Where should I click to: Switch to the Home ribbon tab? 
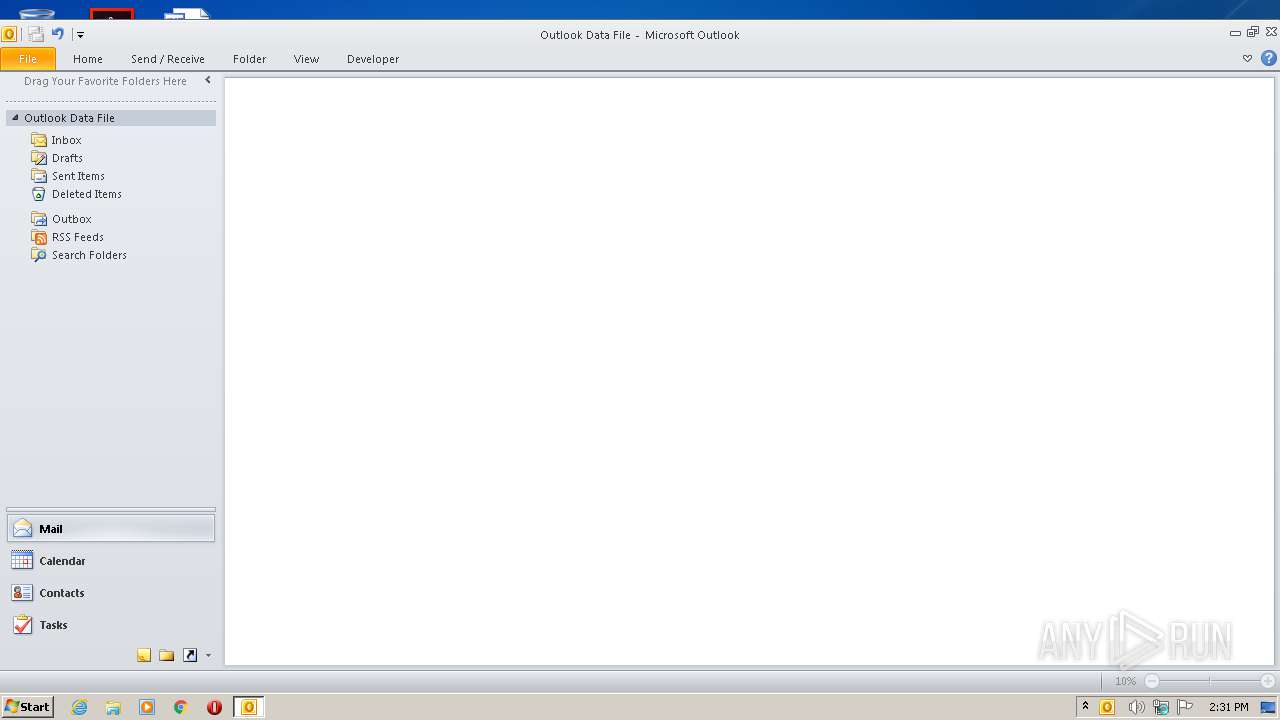coord(88,59)
